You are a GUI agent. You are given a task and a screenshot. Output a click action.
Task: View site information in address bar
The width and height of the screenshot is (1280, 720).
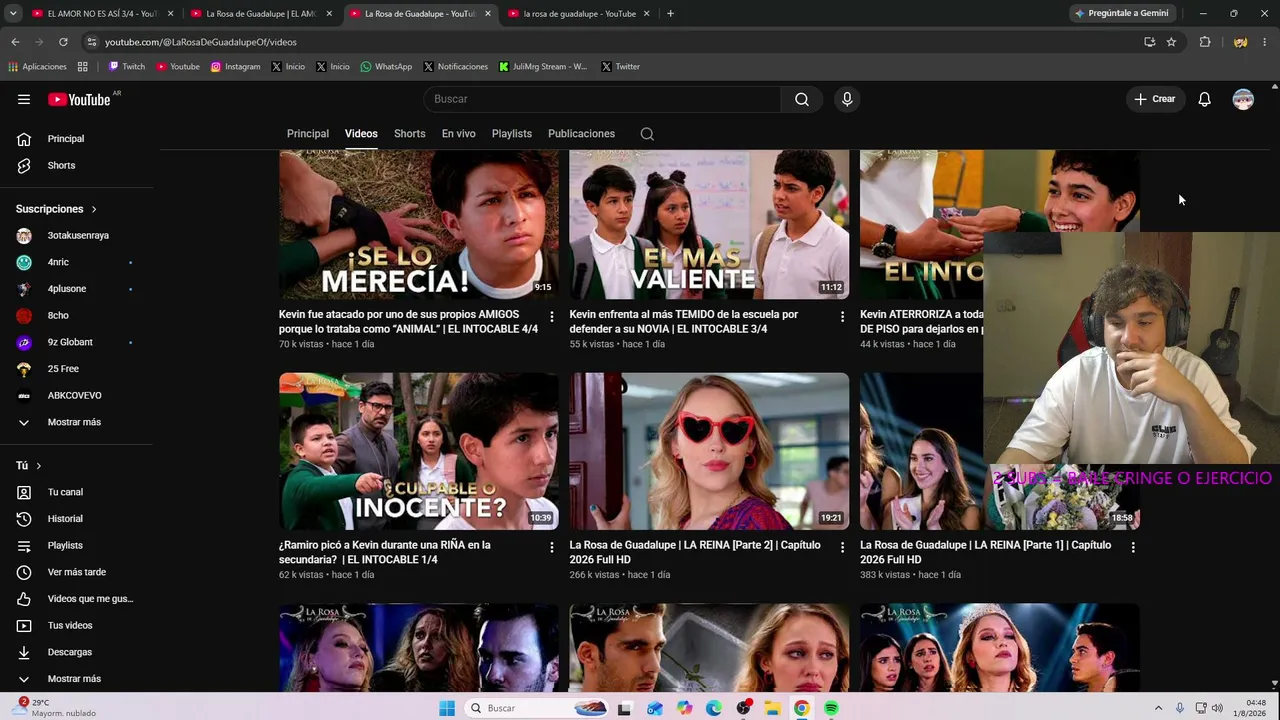point(92,42)
